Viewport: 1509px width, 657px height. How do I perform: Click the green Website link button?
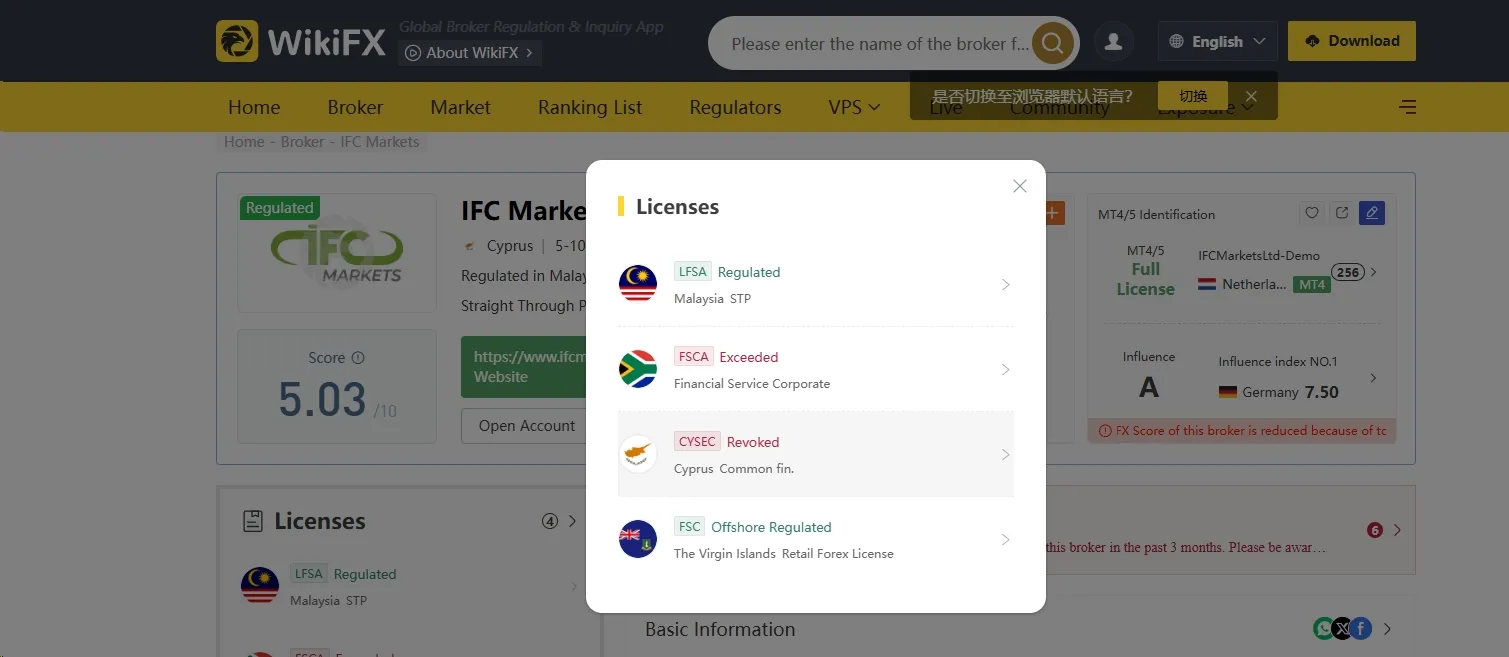(524, 367)
